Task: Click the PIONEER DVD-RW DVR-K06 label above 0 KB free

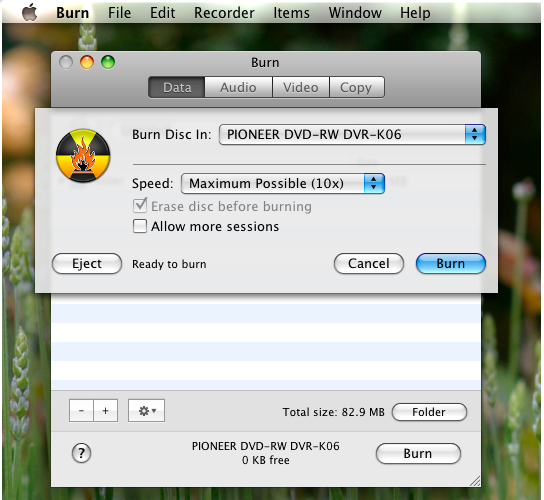Action: 266,446
